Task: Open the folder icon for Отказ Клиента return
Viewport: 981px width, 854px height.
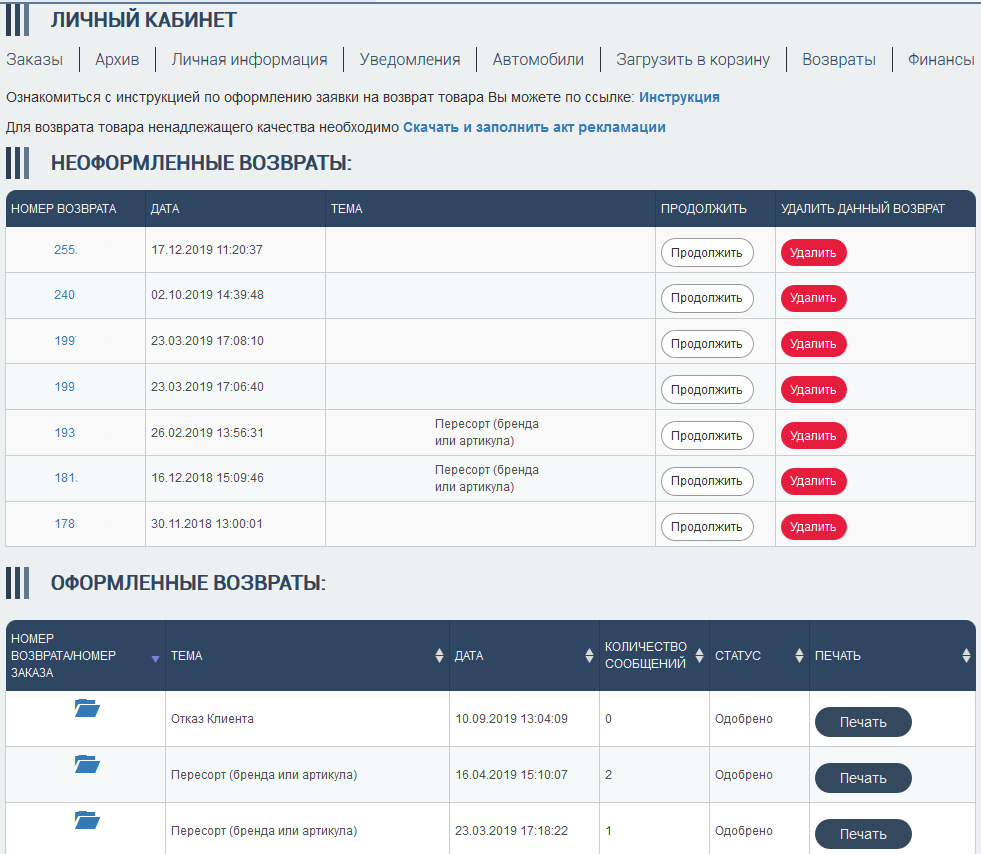Action: point(87,709)
